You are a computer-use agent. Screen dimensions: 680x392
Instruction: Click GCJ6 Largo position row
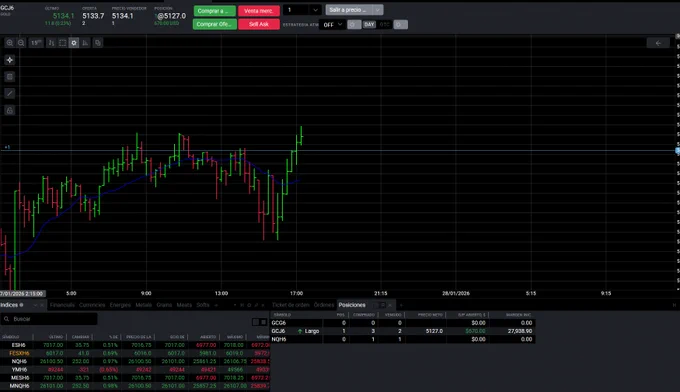pos(403,331)
